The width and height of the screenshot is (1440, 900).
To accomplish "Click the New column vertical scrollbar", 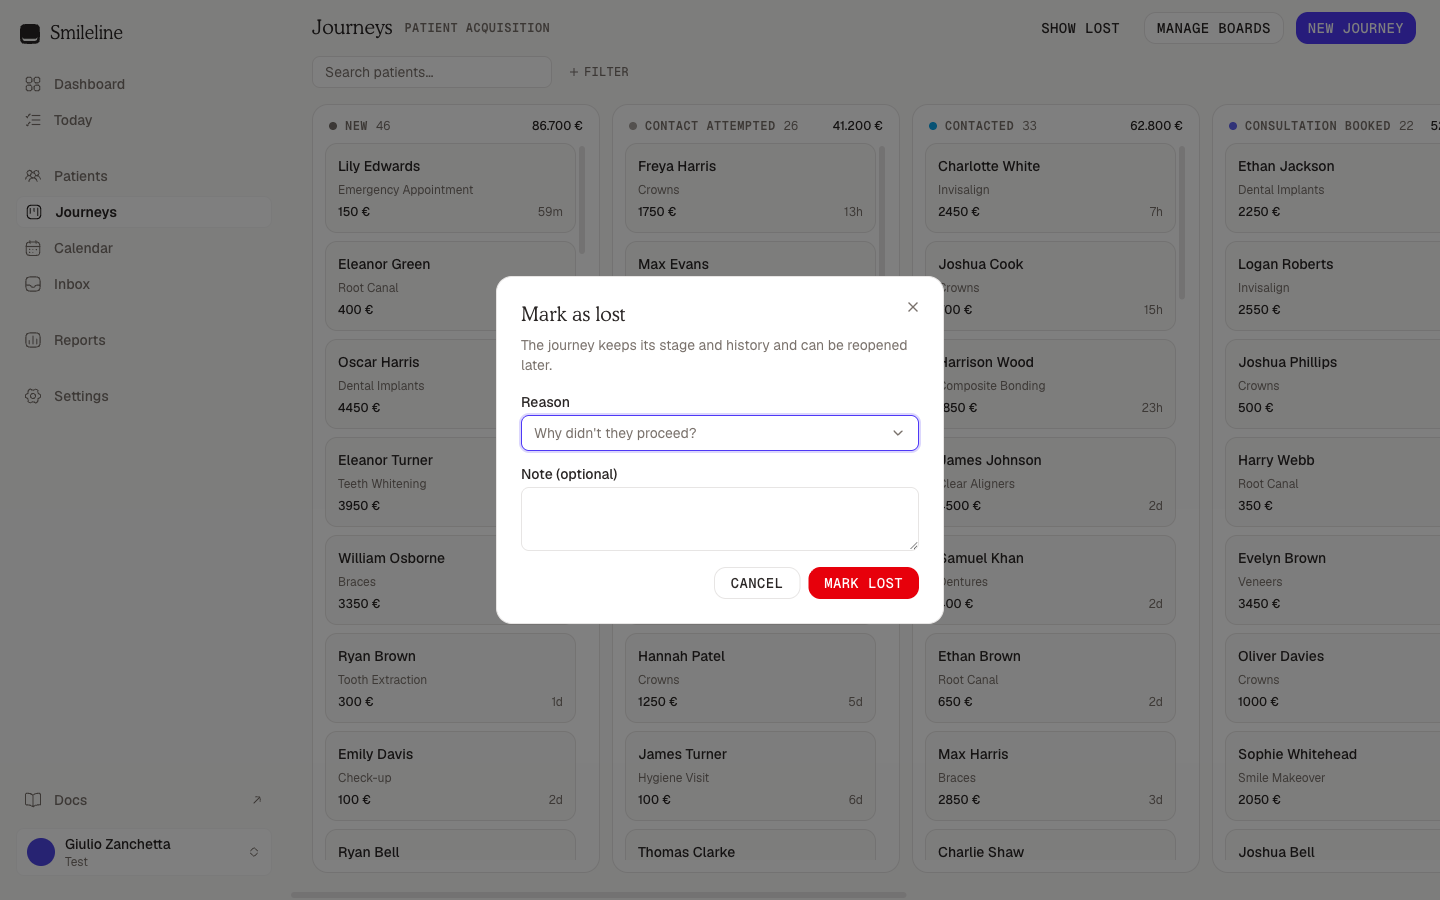I will [582, 200].
